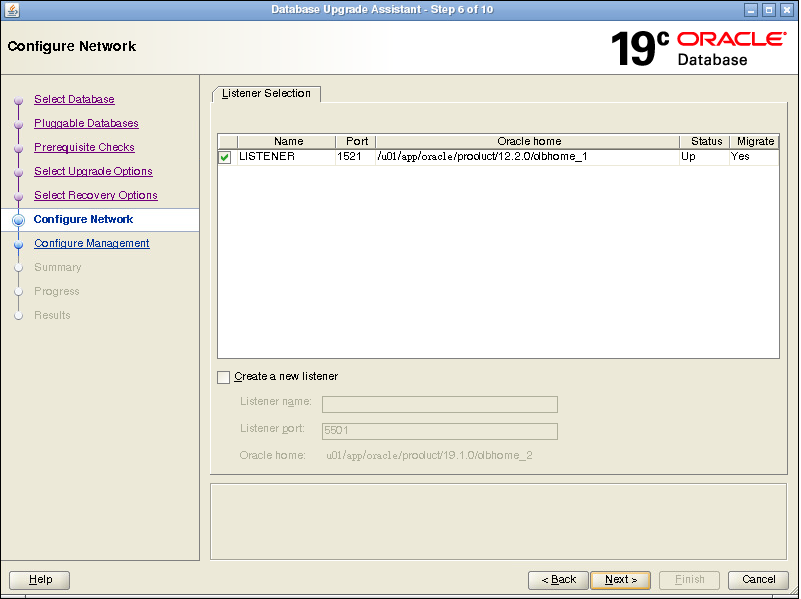Click the Cancel button

tap(759, 580)
